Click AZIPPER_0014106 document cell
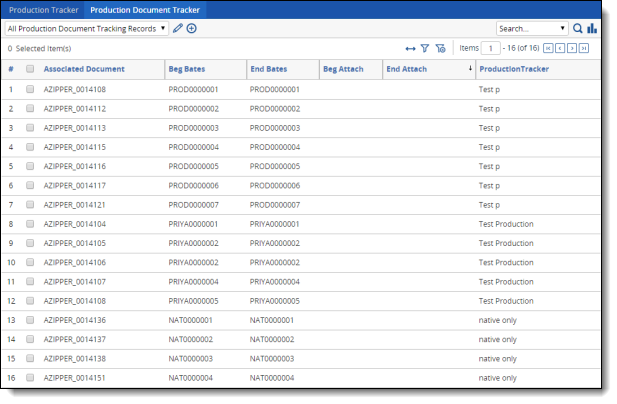Viewport: 617px width, 404px height. coord(75,262)
